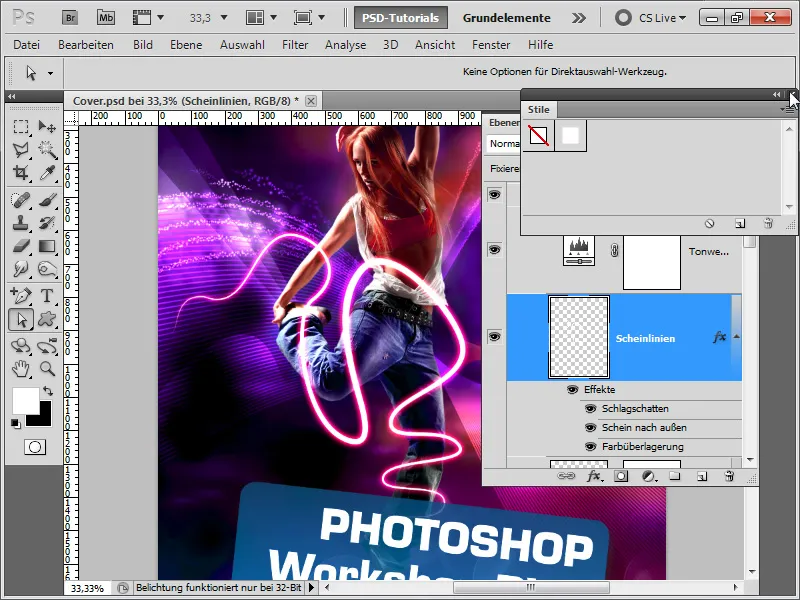Screen dimensions: 800x600
Task: Delete style using the Stile panel trash icon
Action: (x=768, y=223)
